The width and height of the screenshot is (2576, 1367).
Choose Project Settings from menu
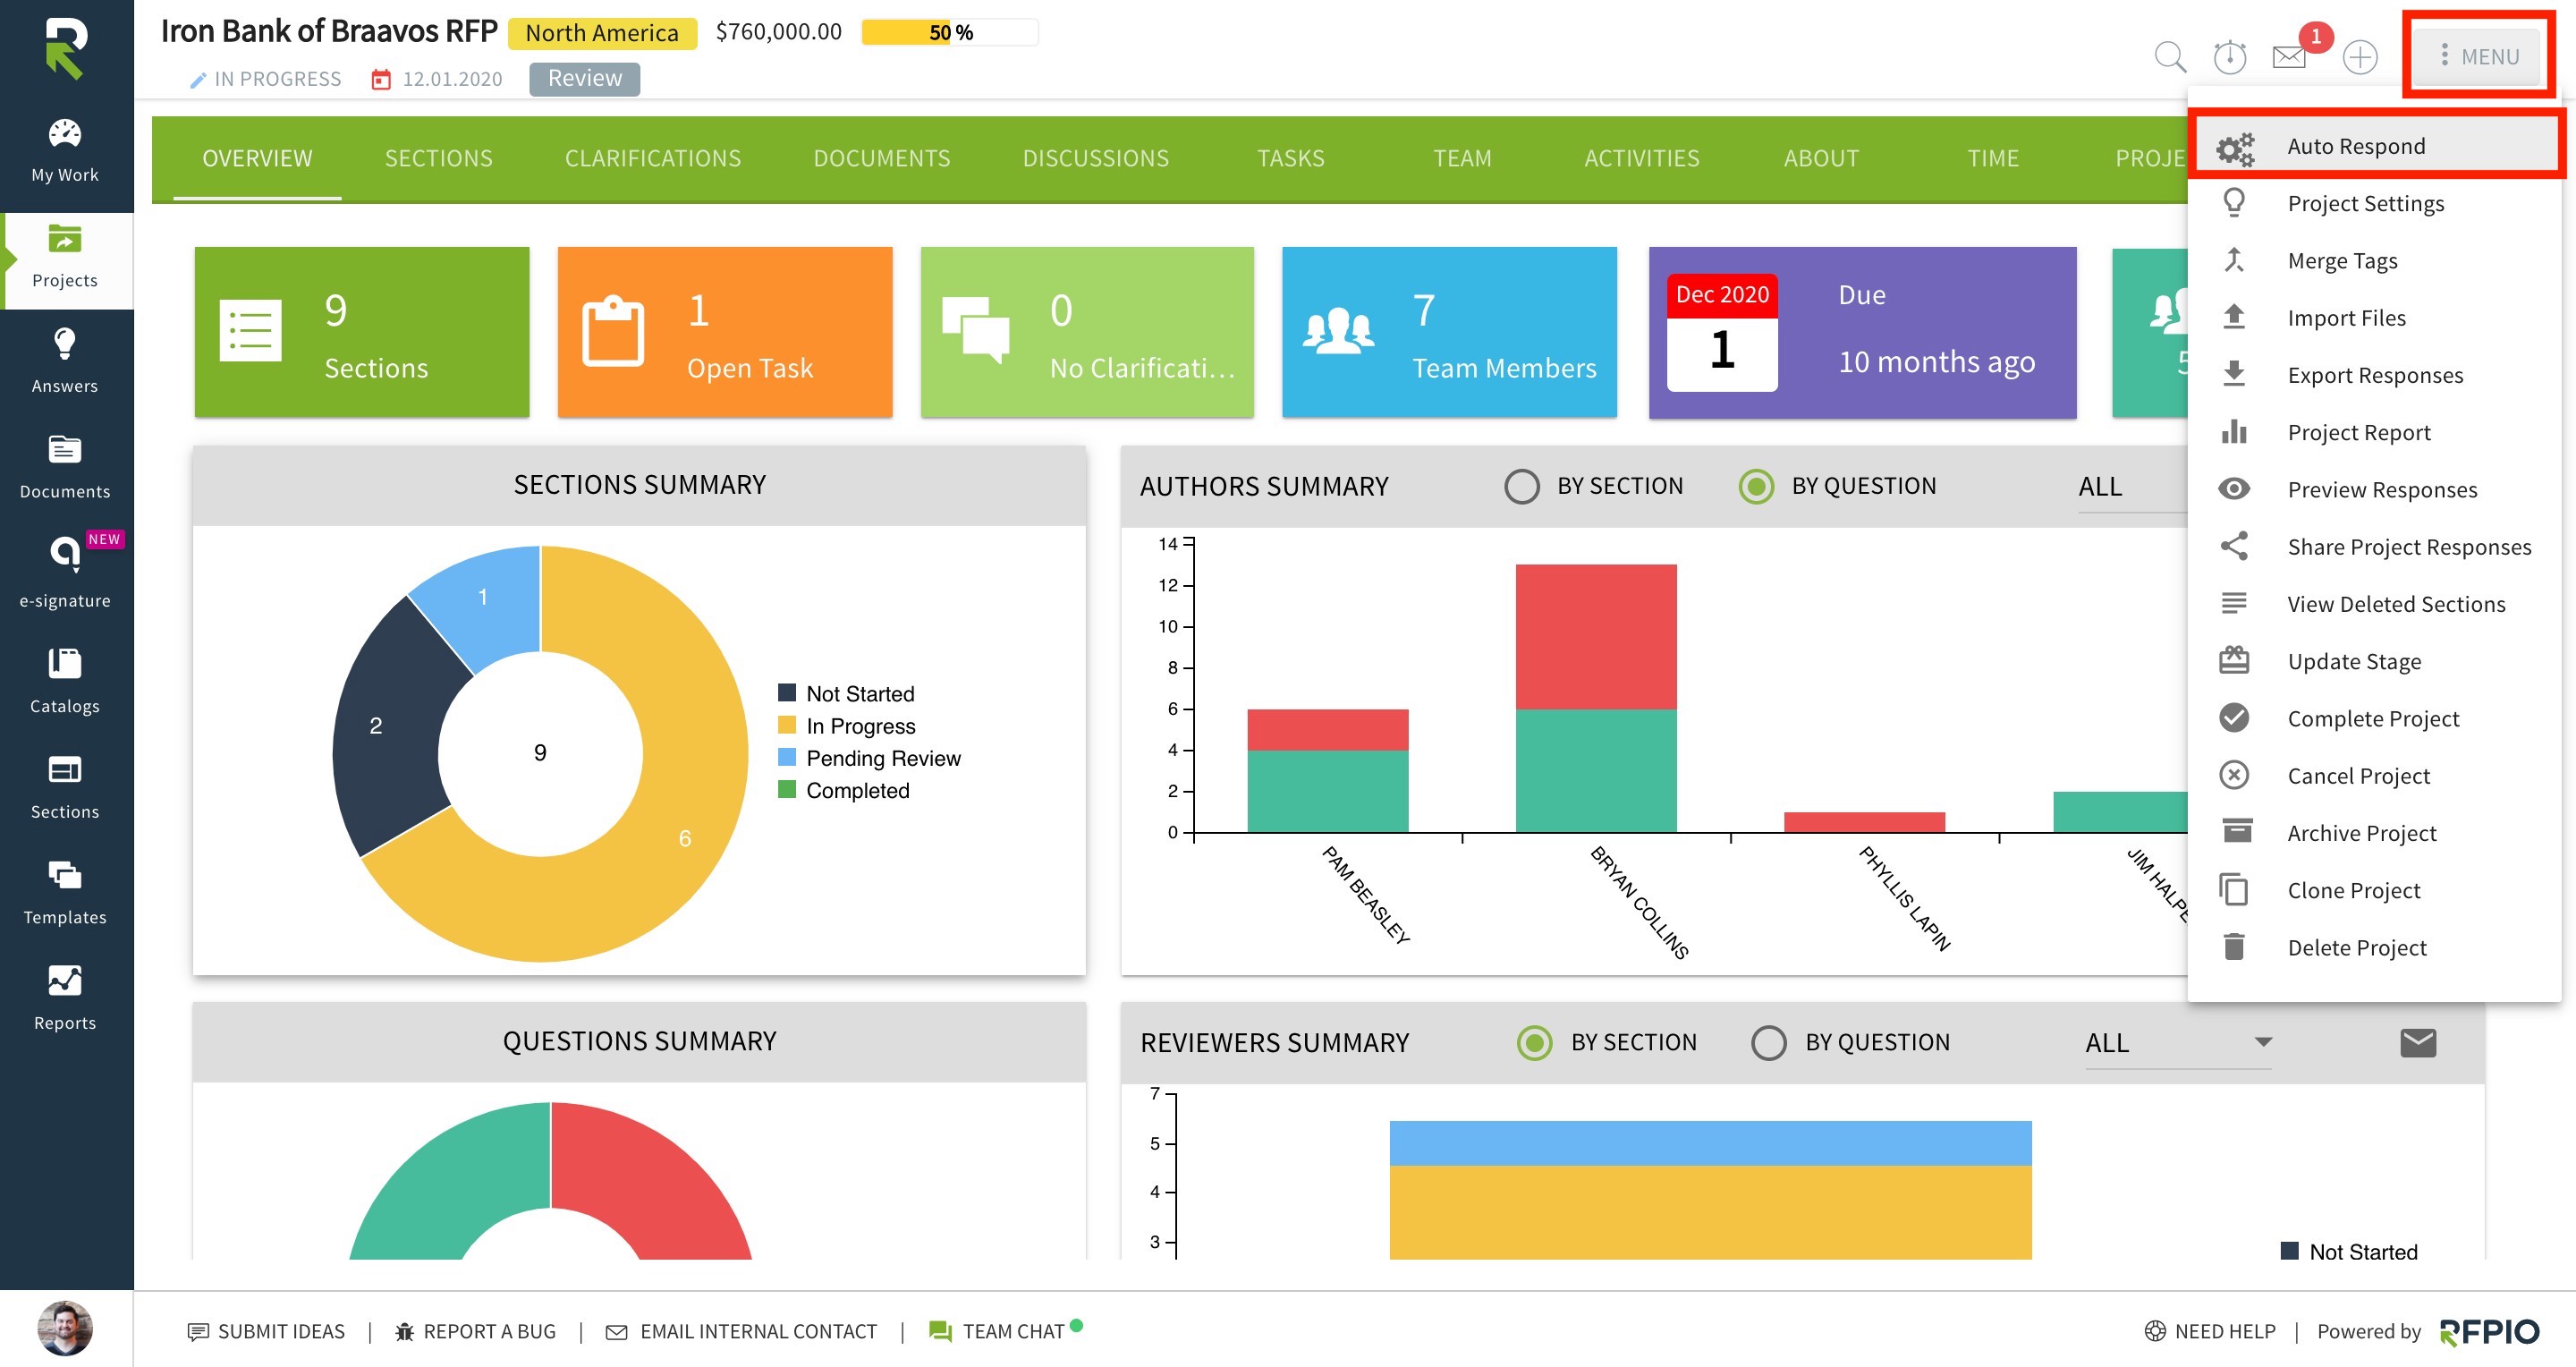(x=2374, y=203)
